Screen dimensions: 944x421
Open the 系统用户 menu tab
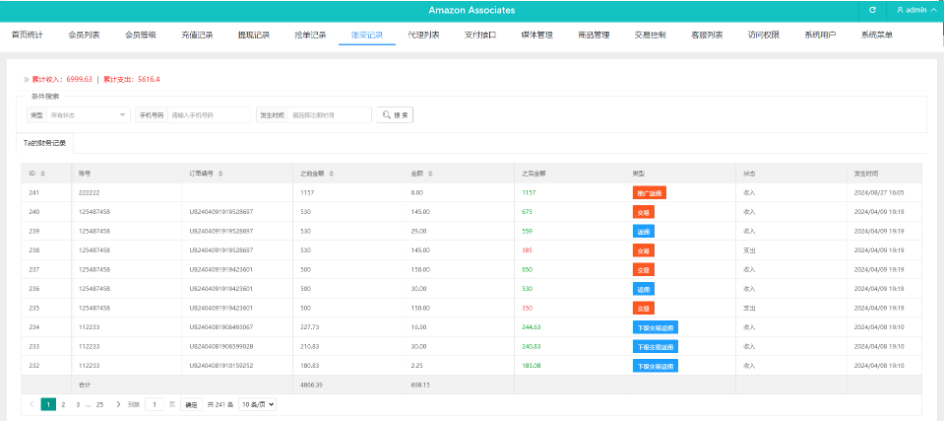coord(820,35)
